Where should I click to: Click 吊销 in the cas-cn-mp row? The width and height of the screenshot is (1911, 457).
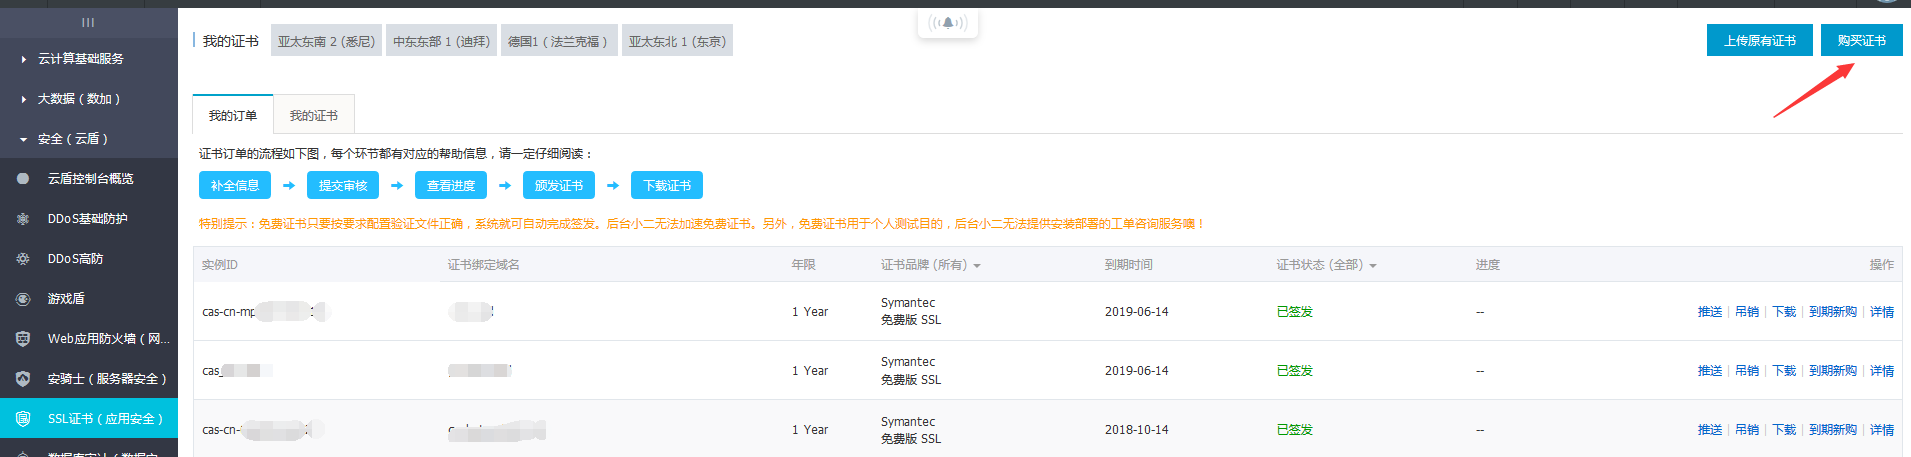tap(1747, 312)
